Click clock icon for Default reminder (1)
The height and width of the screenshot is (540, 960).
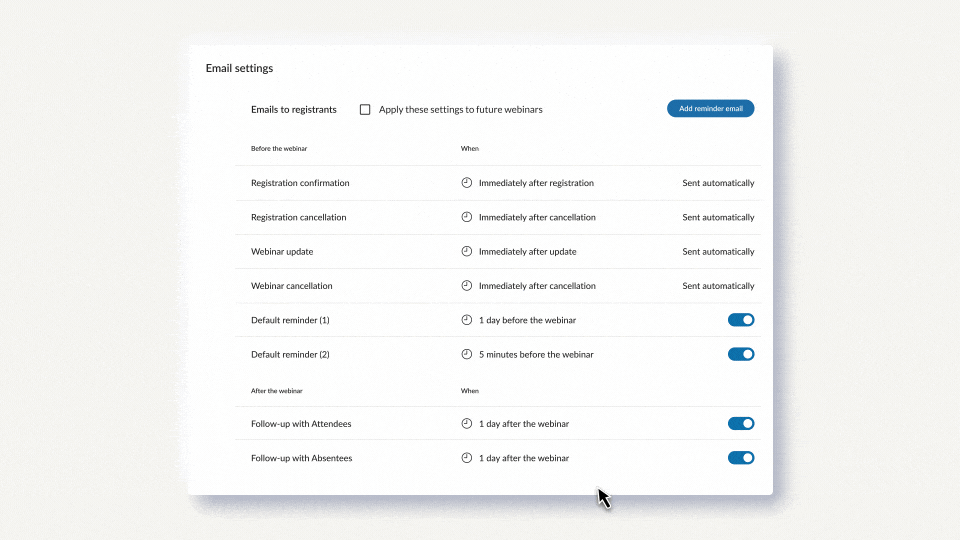click(466, 320)
